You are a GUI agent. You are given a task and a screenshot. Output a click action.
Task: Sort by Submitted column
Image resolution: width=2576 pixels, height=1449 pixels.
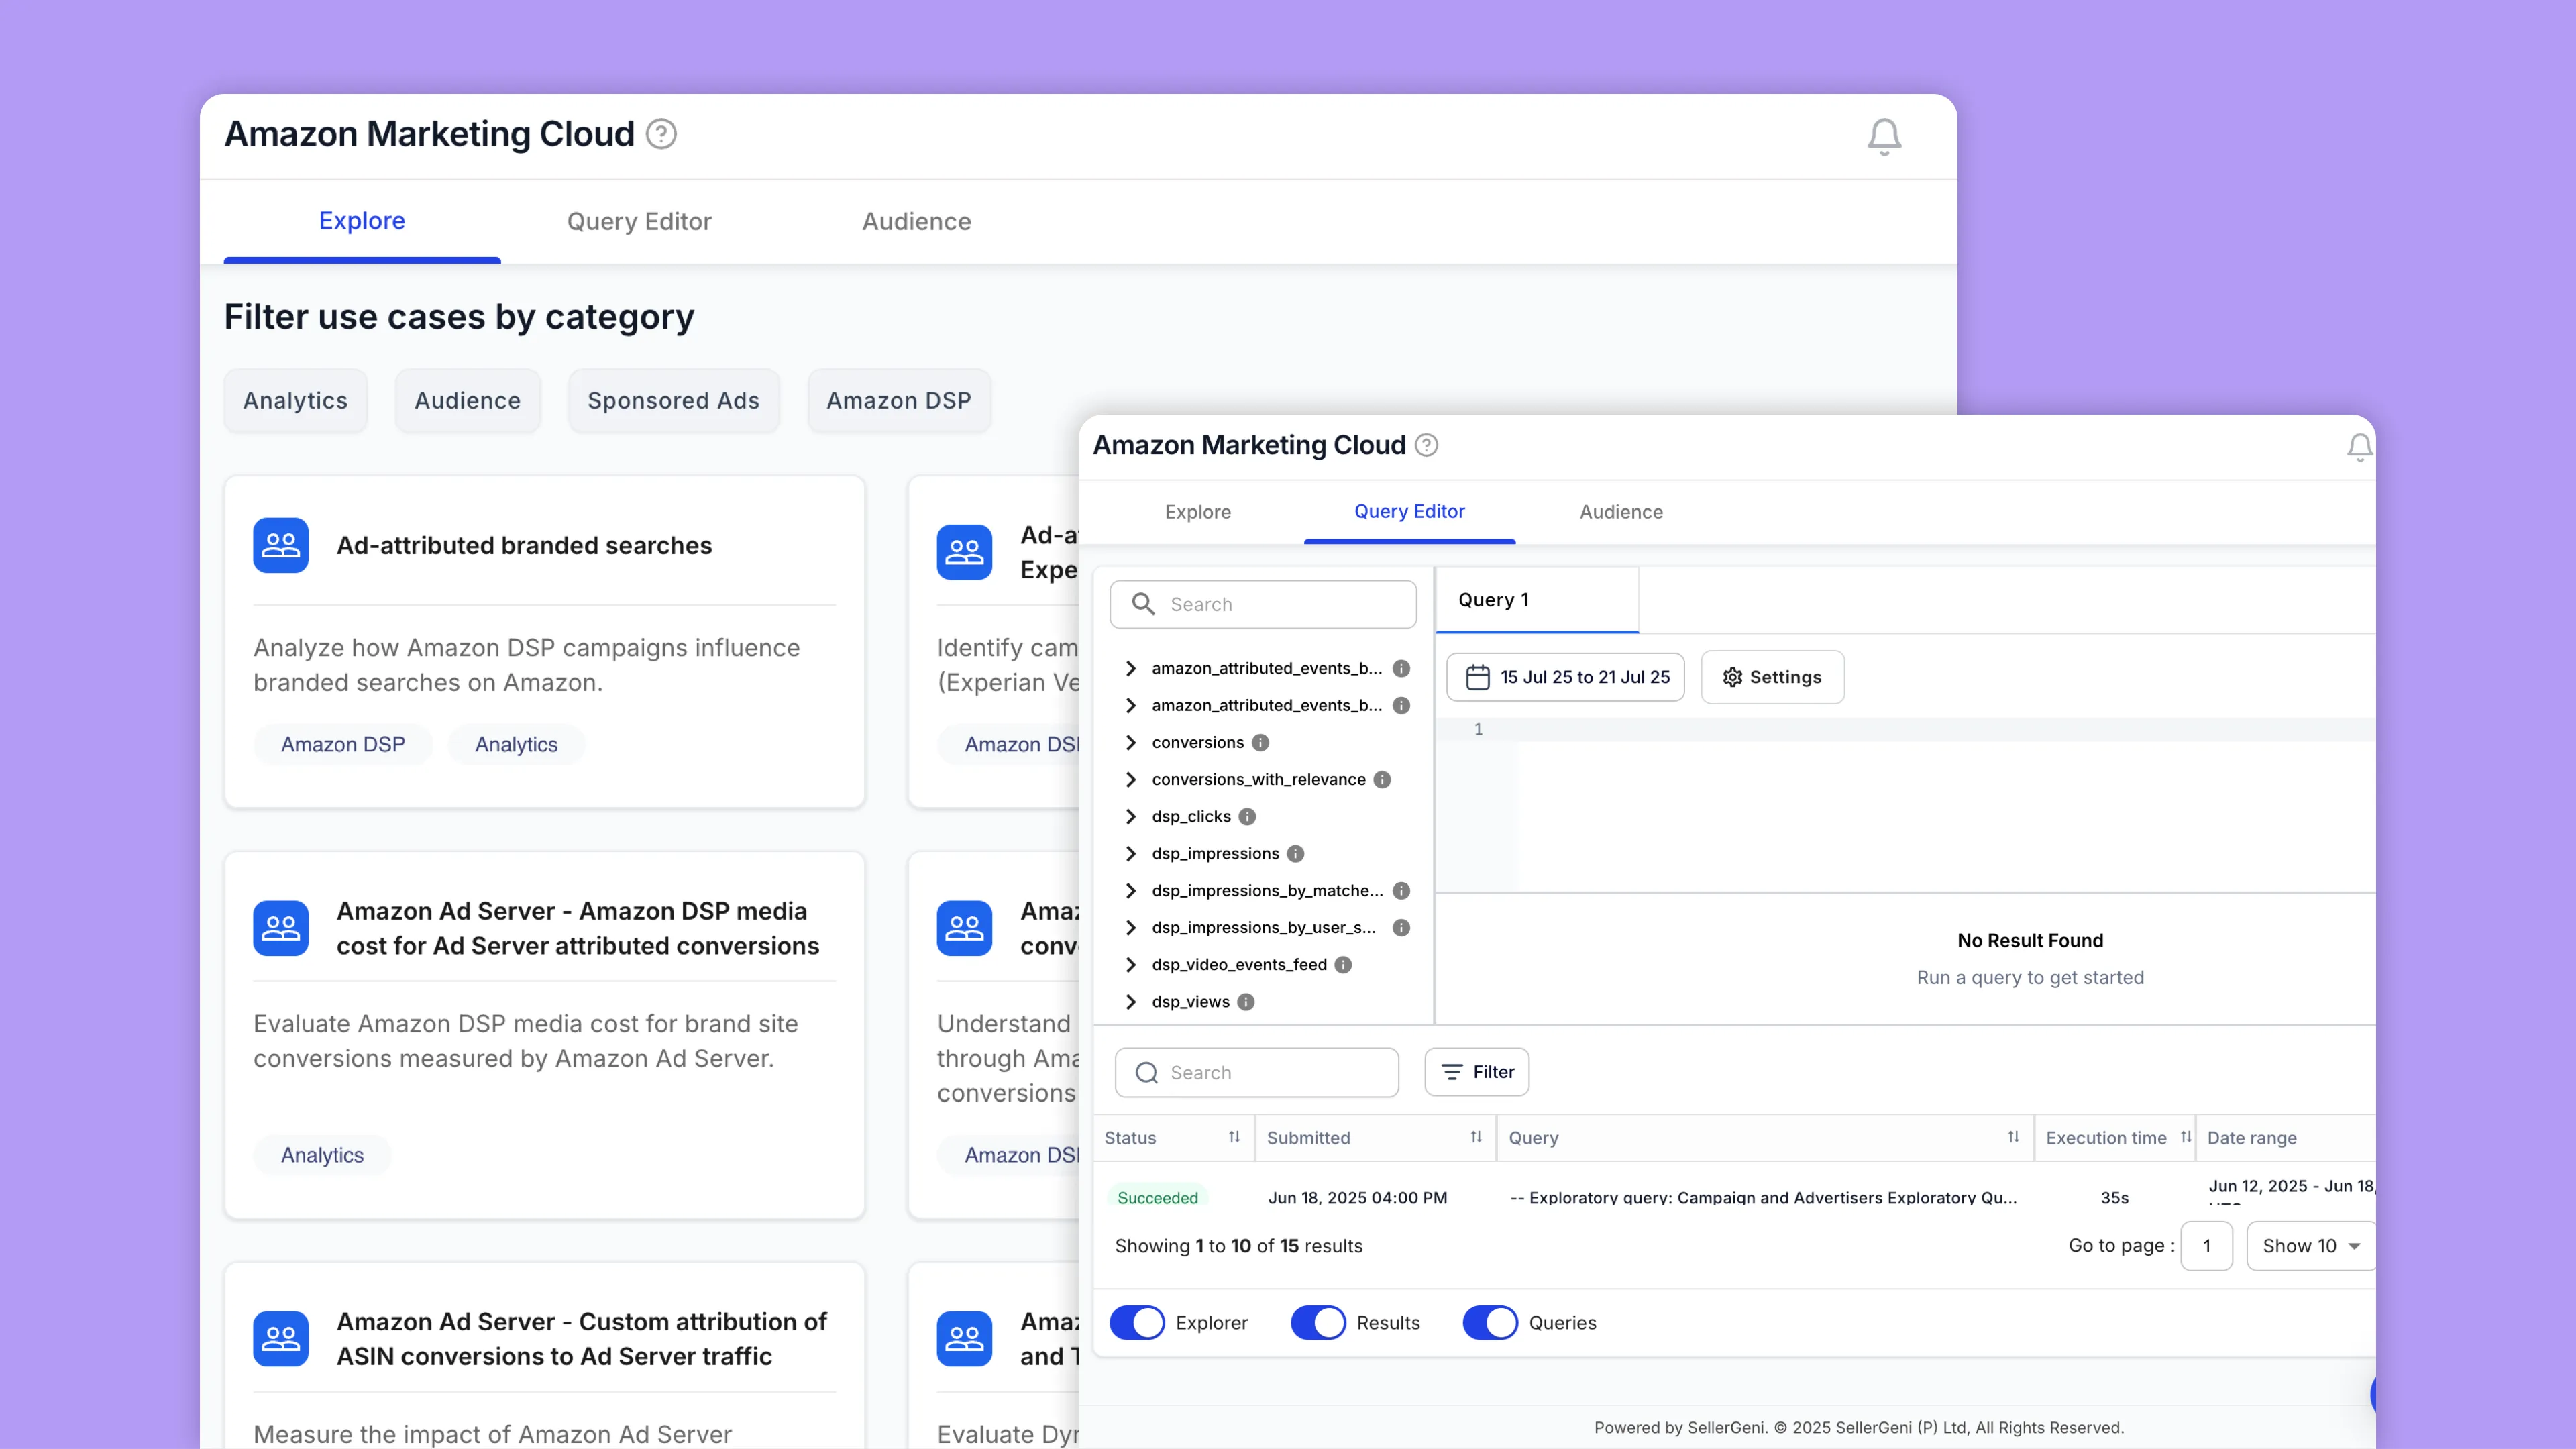(1476, 1137)
